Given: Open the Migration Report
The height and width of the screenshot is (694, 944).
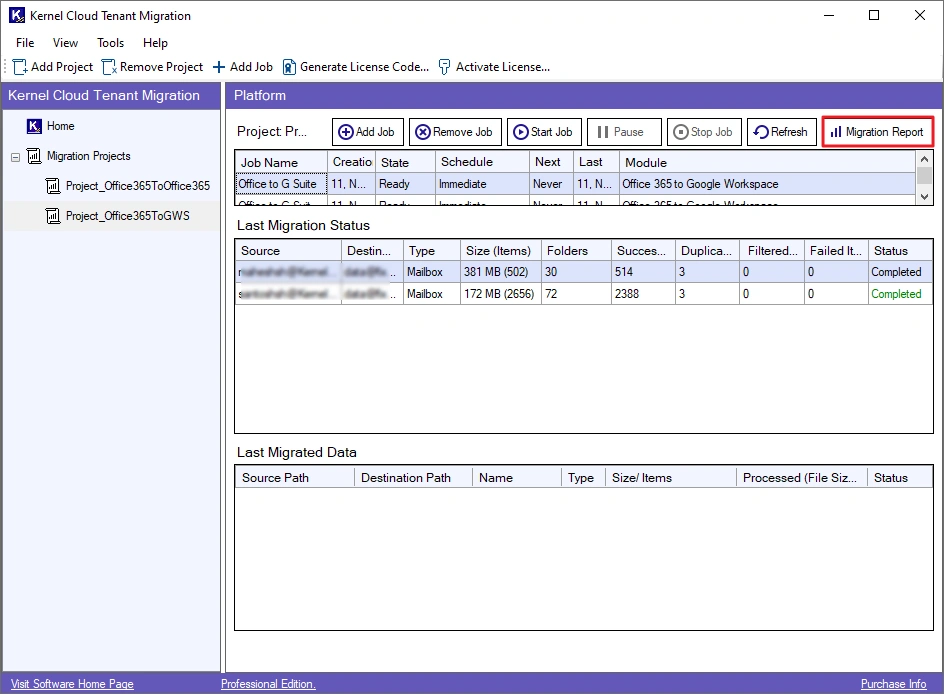Looking at the screenshot, I should pyautogui.click(x=877, y=132).
